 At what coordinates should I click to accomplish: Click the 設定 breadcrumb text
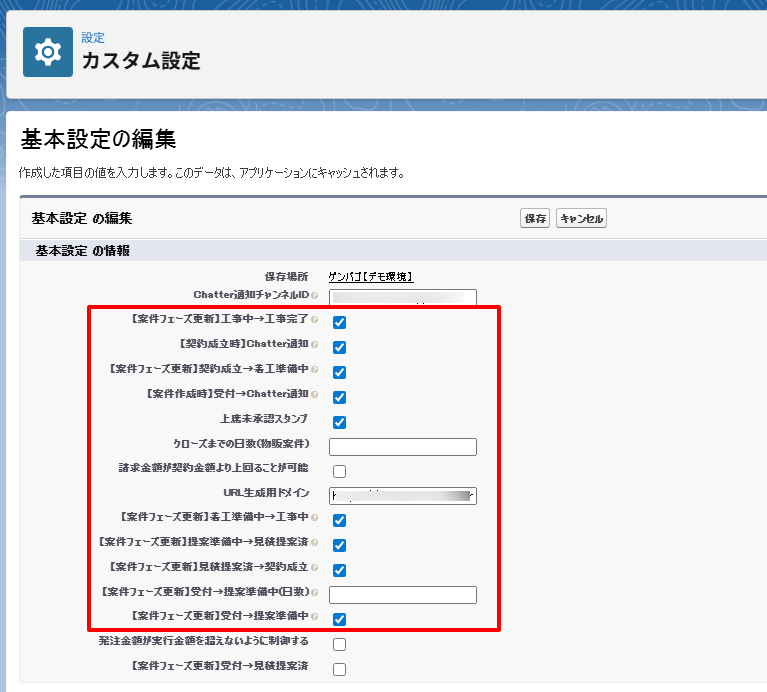point(93,38)
